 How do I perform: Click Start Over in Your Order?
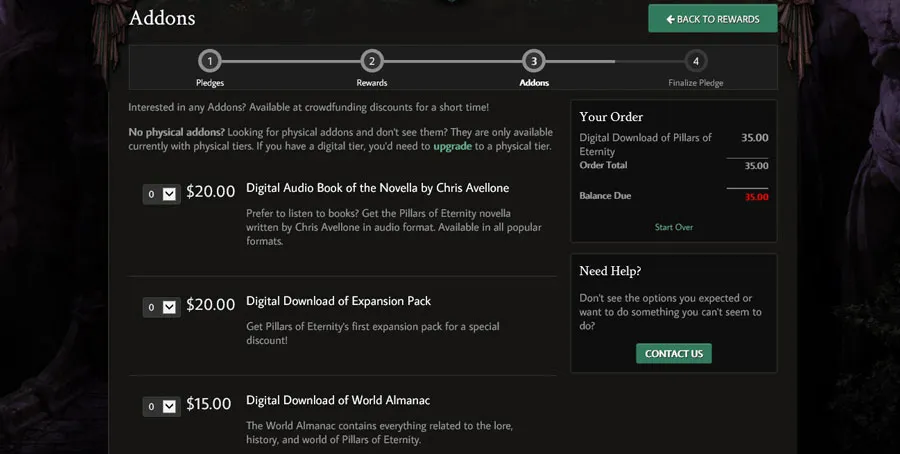(674, 227)
